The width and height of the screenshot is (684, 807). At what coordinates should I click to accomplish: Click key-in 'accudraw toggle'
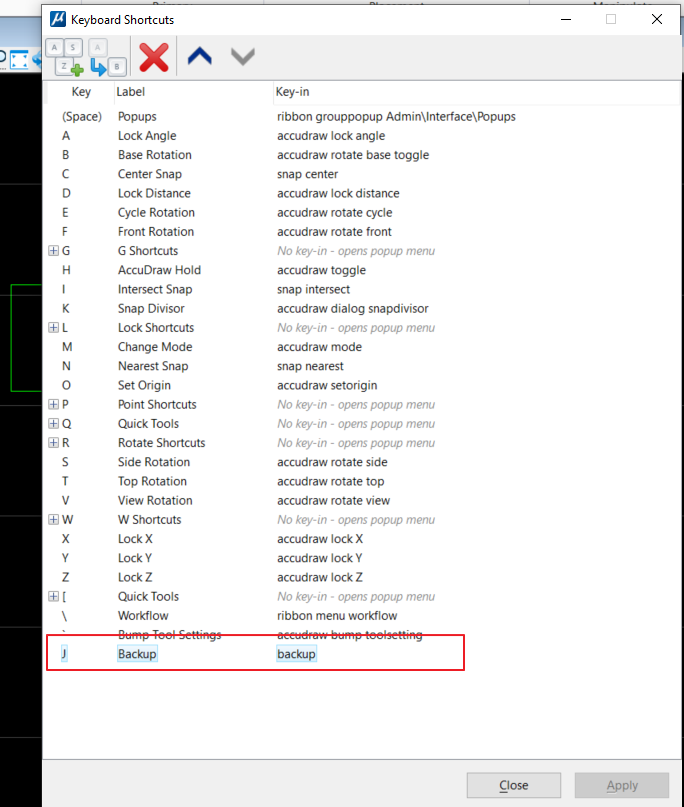pyautogui.click(x=321, y=270)
